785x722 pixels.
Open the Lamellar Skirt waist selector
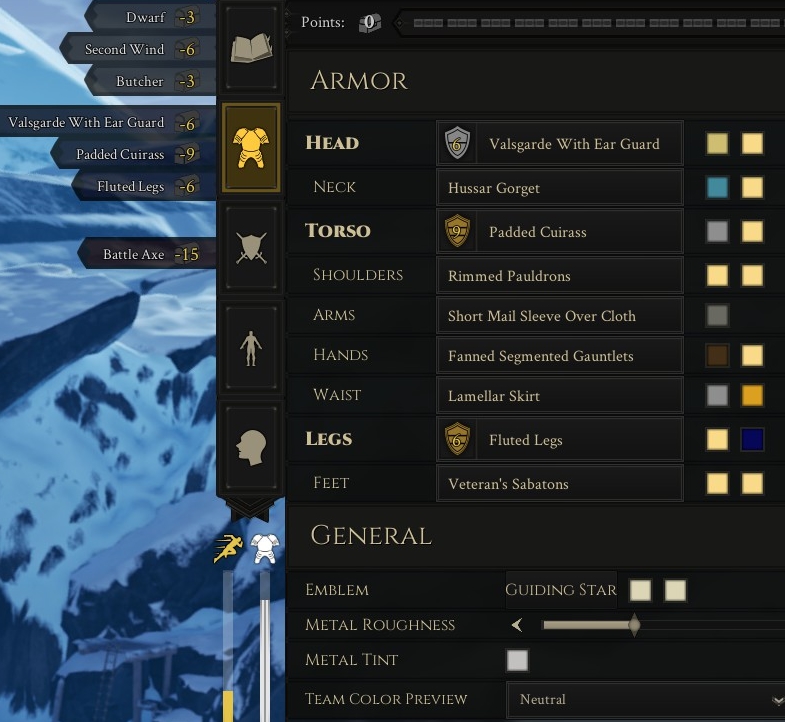560,396
